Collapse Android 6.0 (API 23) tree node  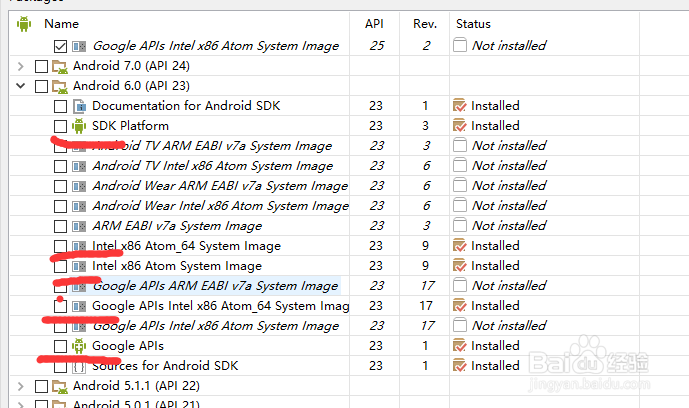click(20, 86)
